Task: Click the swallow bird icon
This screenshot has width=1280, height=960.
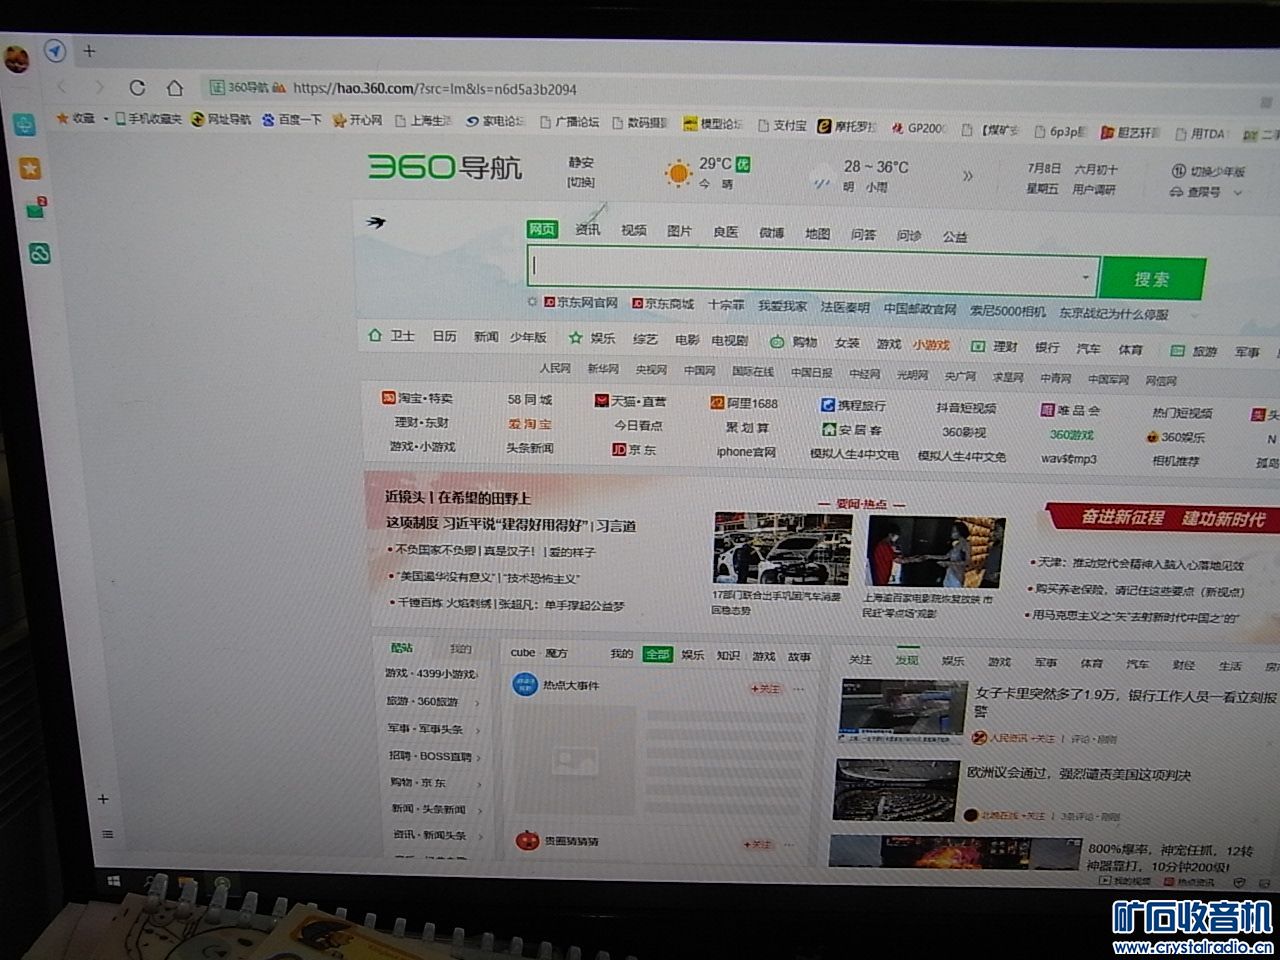Action: (x=377, y=221)
